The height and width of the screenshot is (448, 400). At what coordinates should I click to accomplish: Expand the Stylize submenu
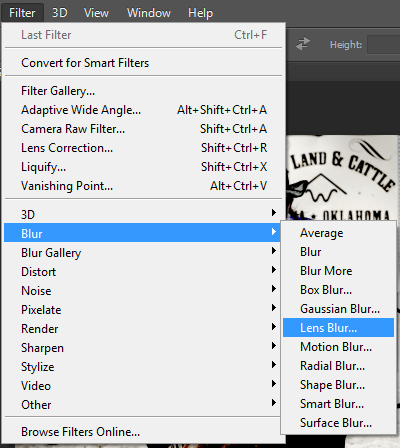pos(143,367)
